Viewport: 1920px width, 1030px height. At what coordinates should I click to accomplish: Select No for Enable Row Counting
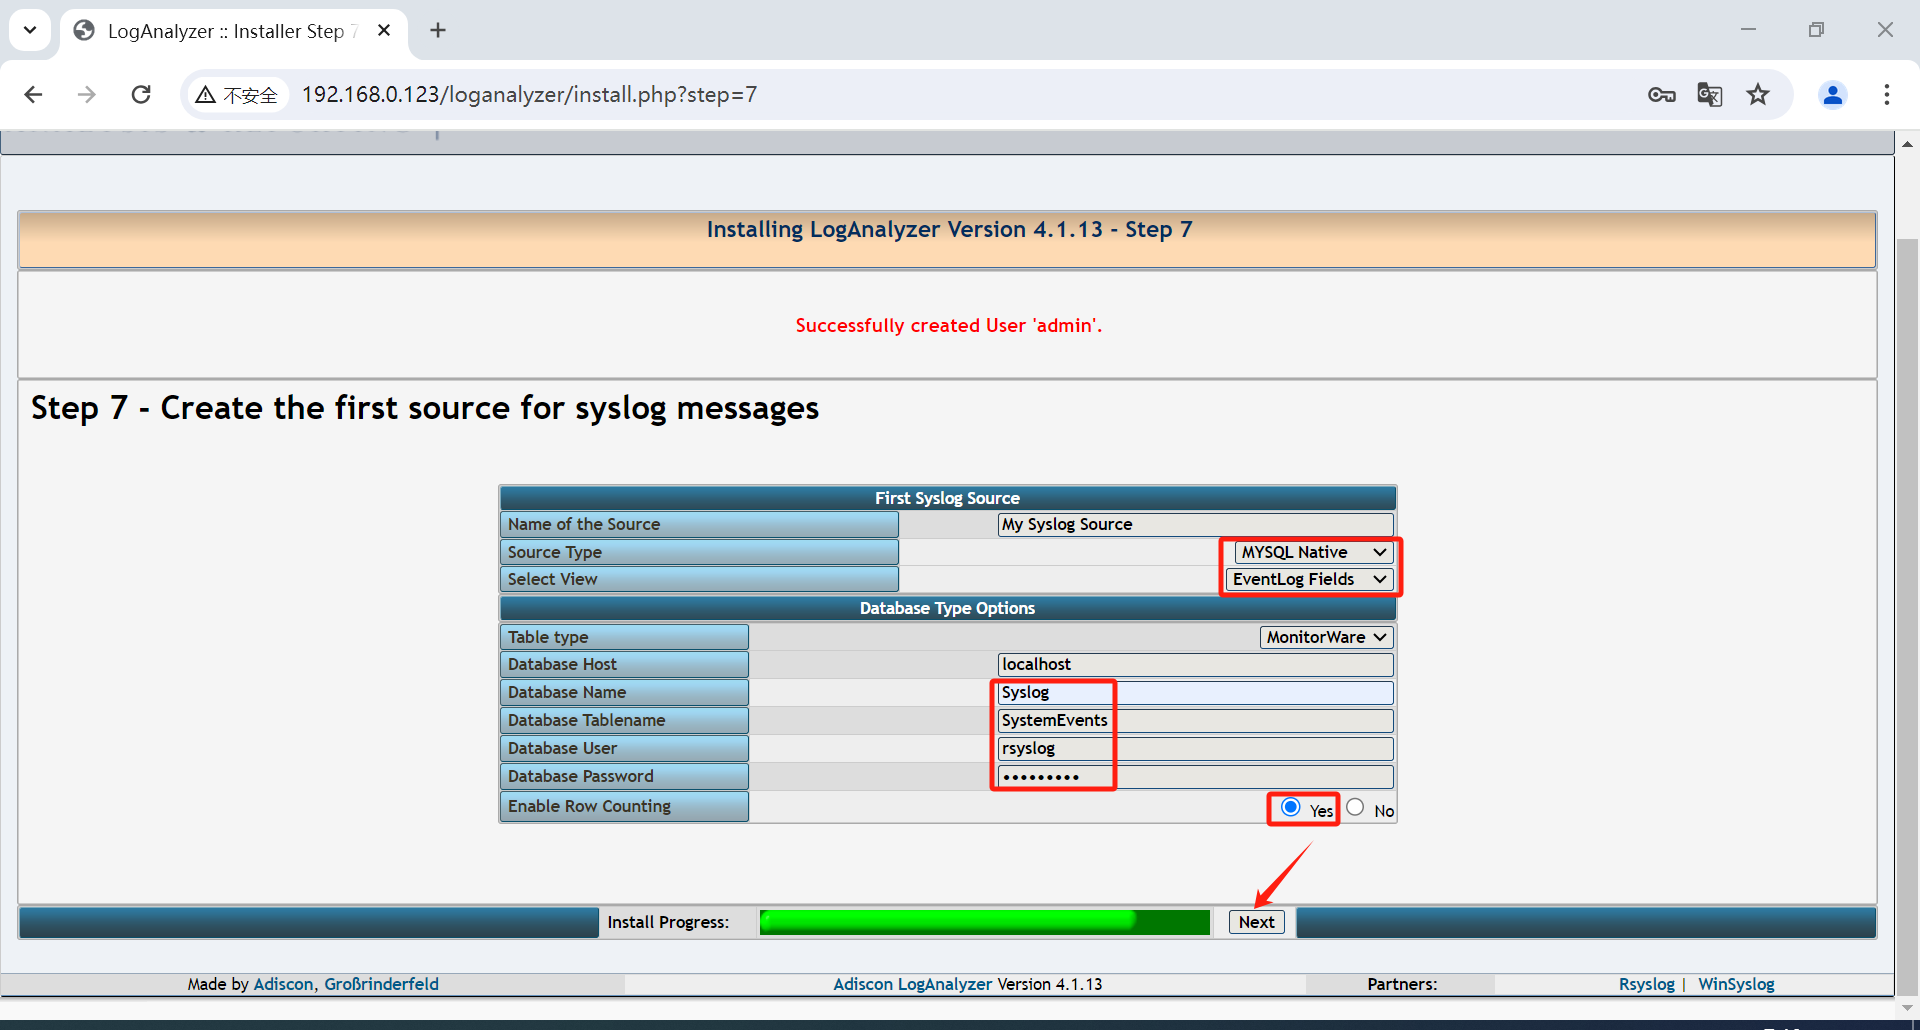click(1355, 807)
